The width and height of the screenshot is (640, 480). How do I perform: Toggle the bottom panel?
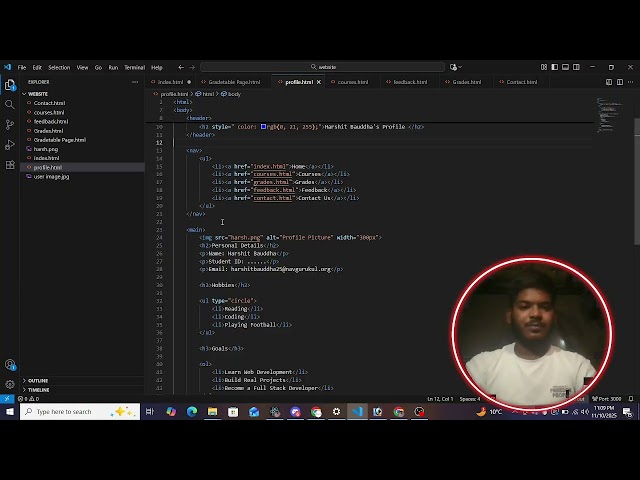[565, 67]
